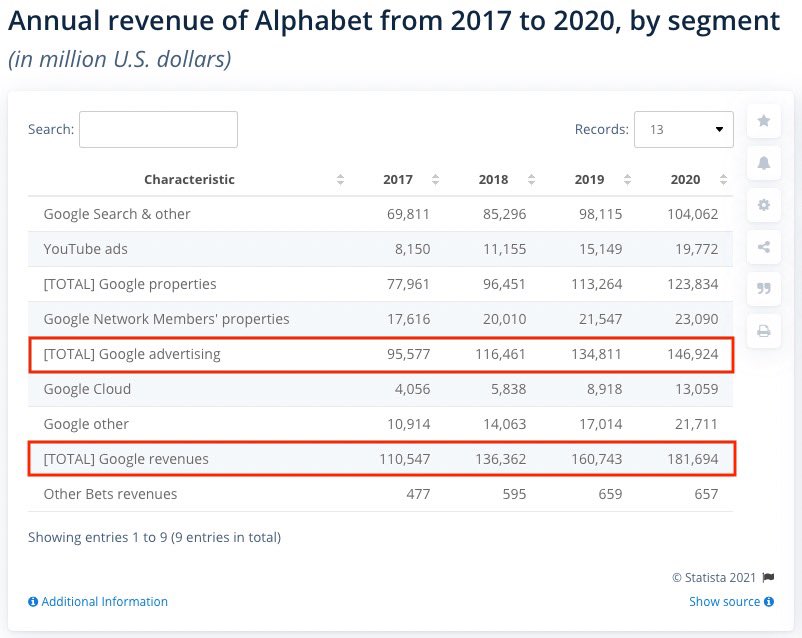Click the value 104,062 for 2020
The height and width of the screenshot is (638, 802).
(693, 214)
